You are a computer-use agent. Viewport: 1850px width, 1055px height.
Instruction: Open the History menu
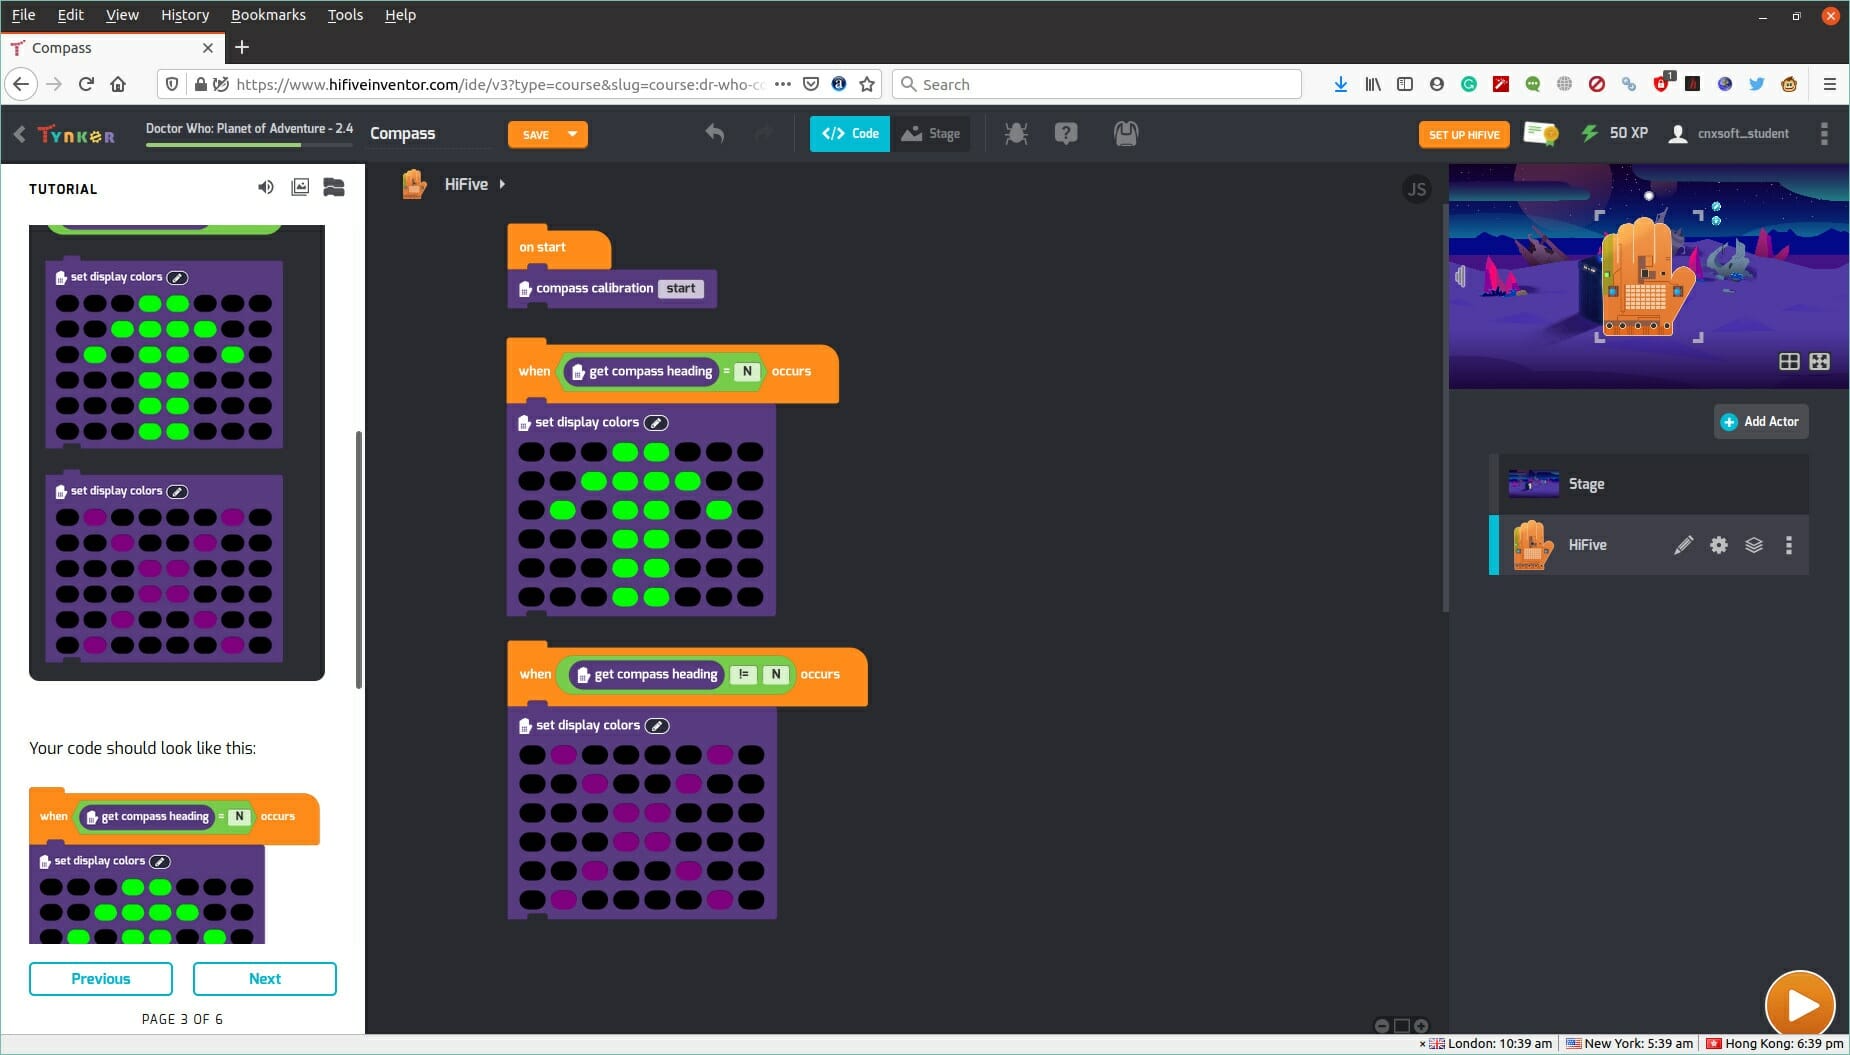coord(185,15)
